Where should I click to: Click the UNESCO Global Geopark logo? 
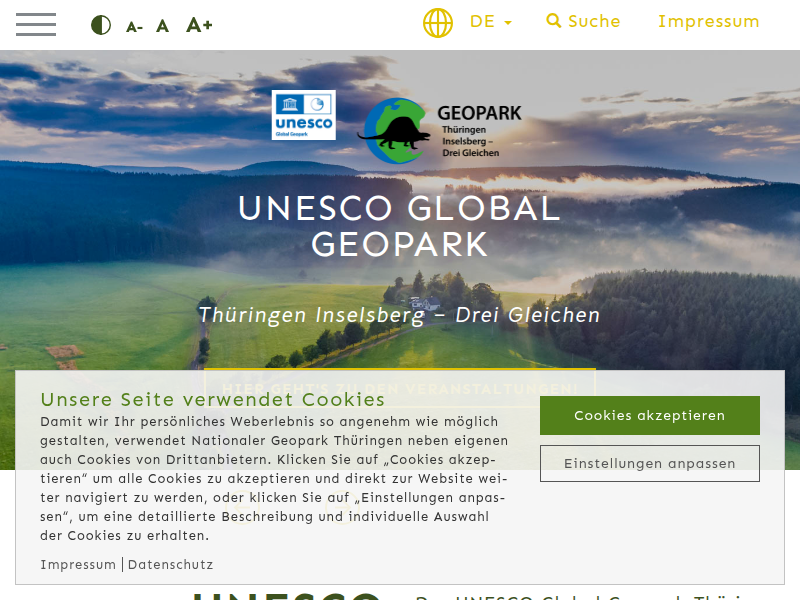tap(304, 115)
